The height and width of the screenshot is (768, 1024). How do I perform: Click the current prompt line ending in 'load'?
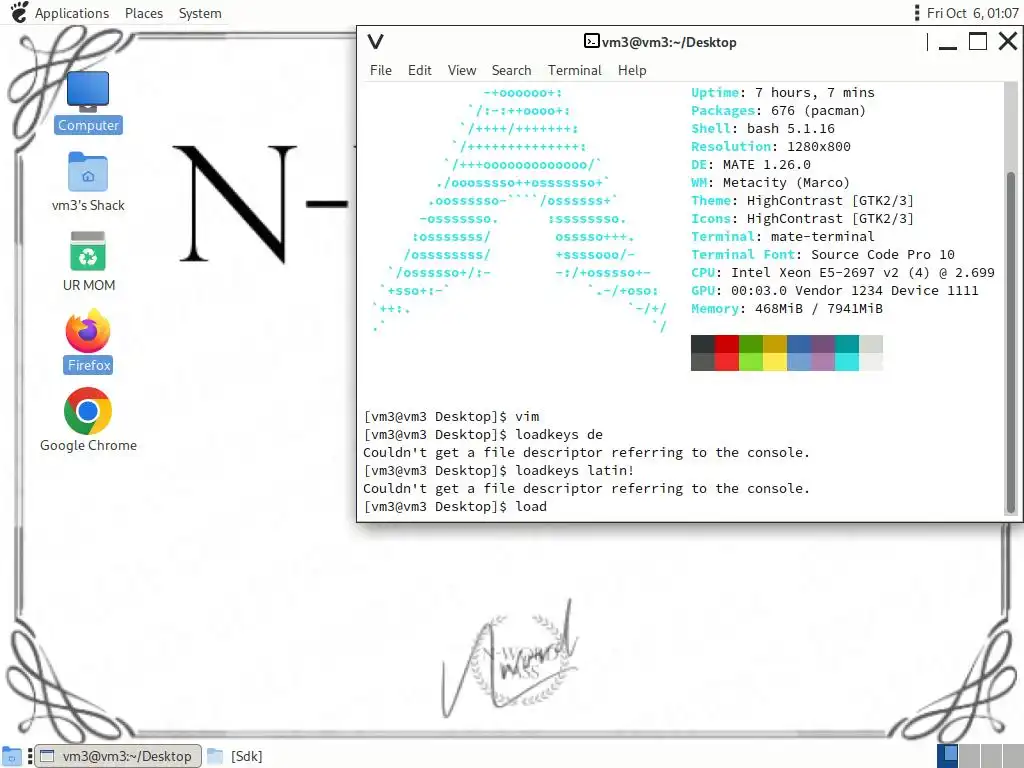click(x=455, y=507)
